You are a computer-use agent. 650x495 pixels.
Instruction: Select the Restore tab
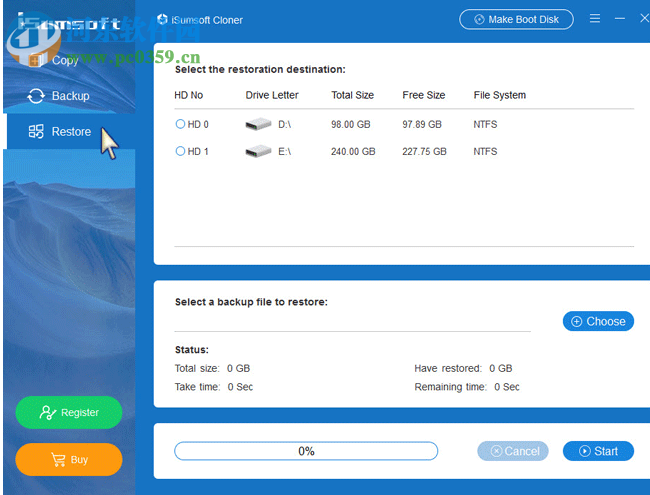coord(69,131)
